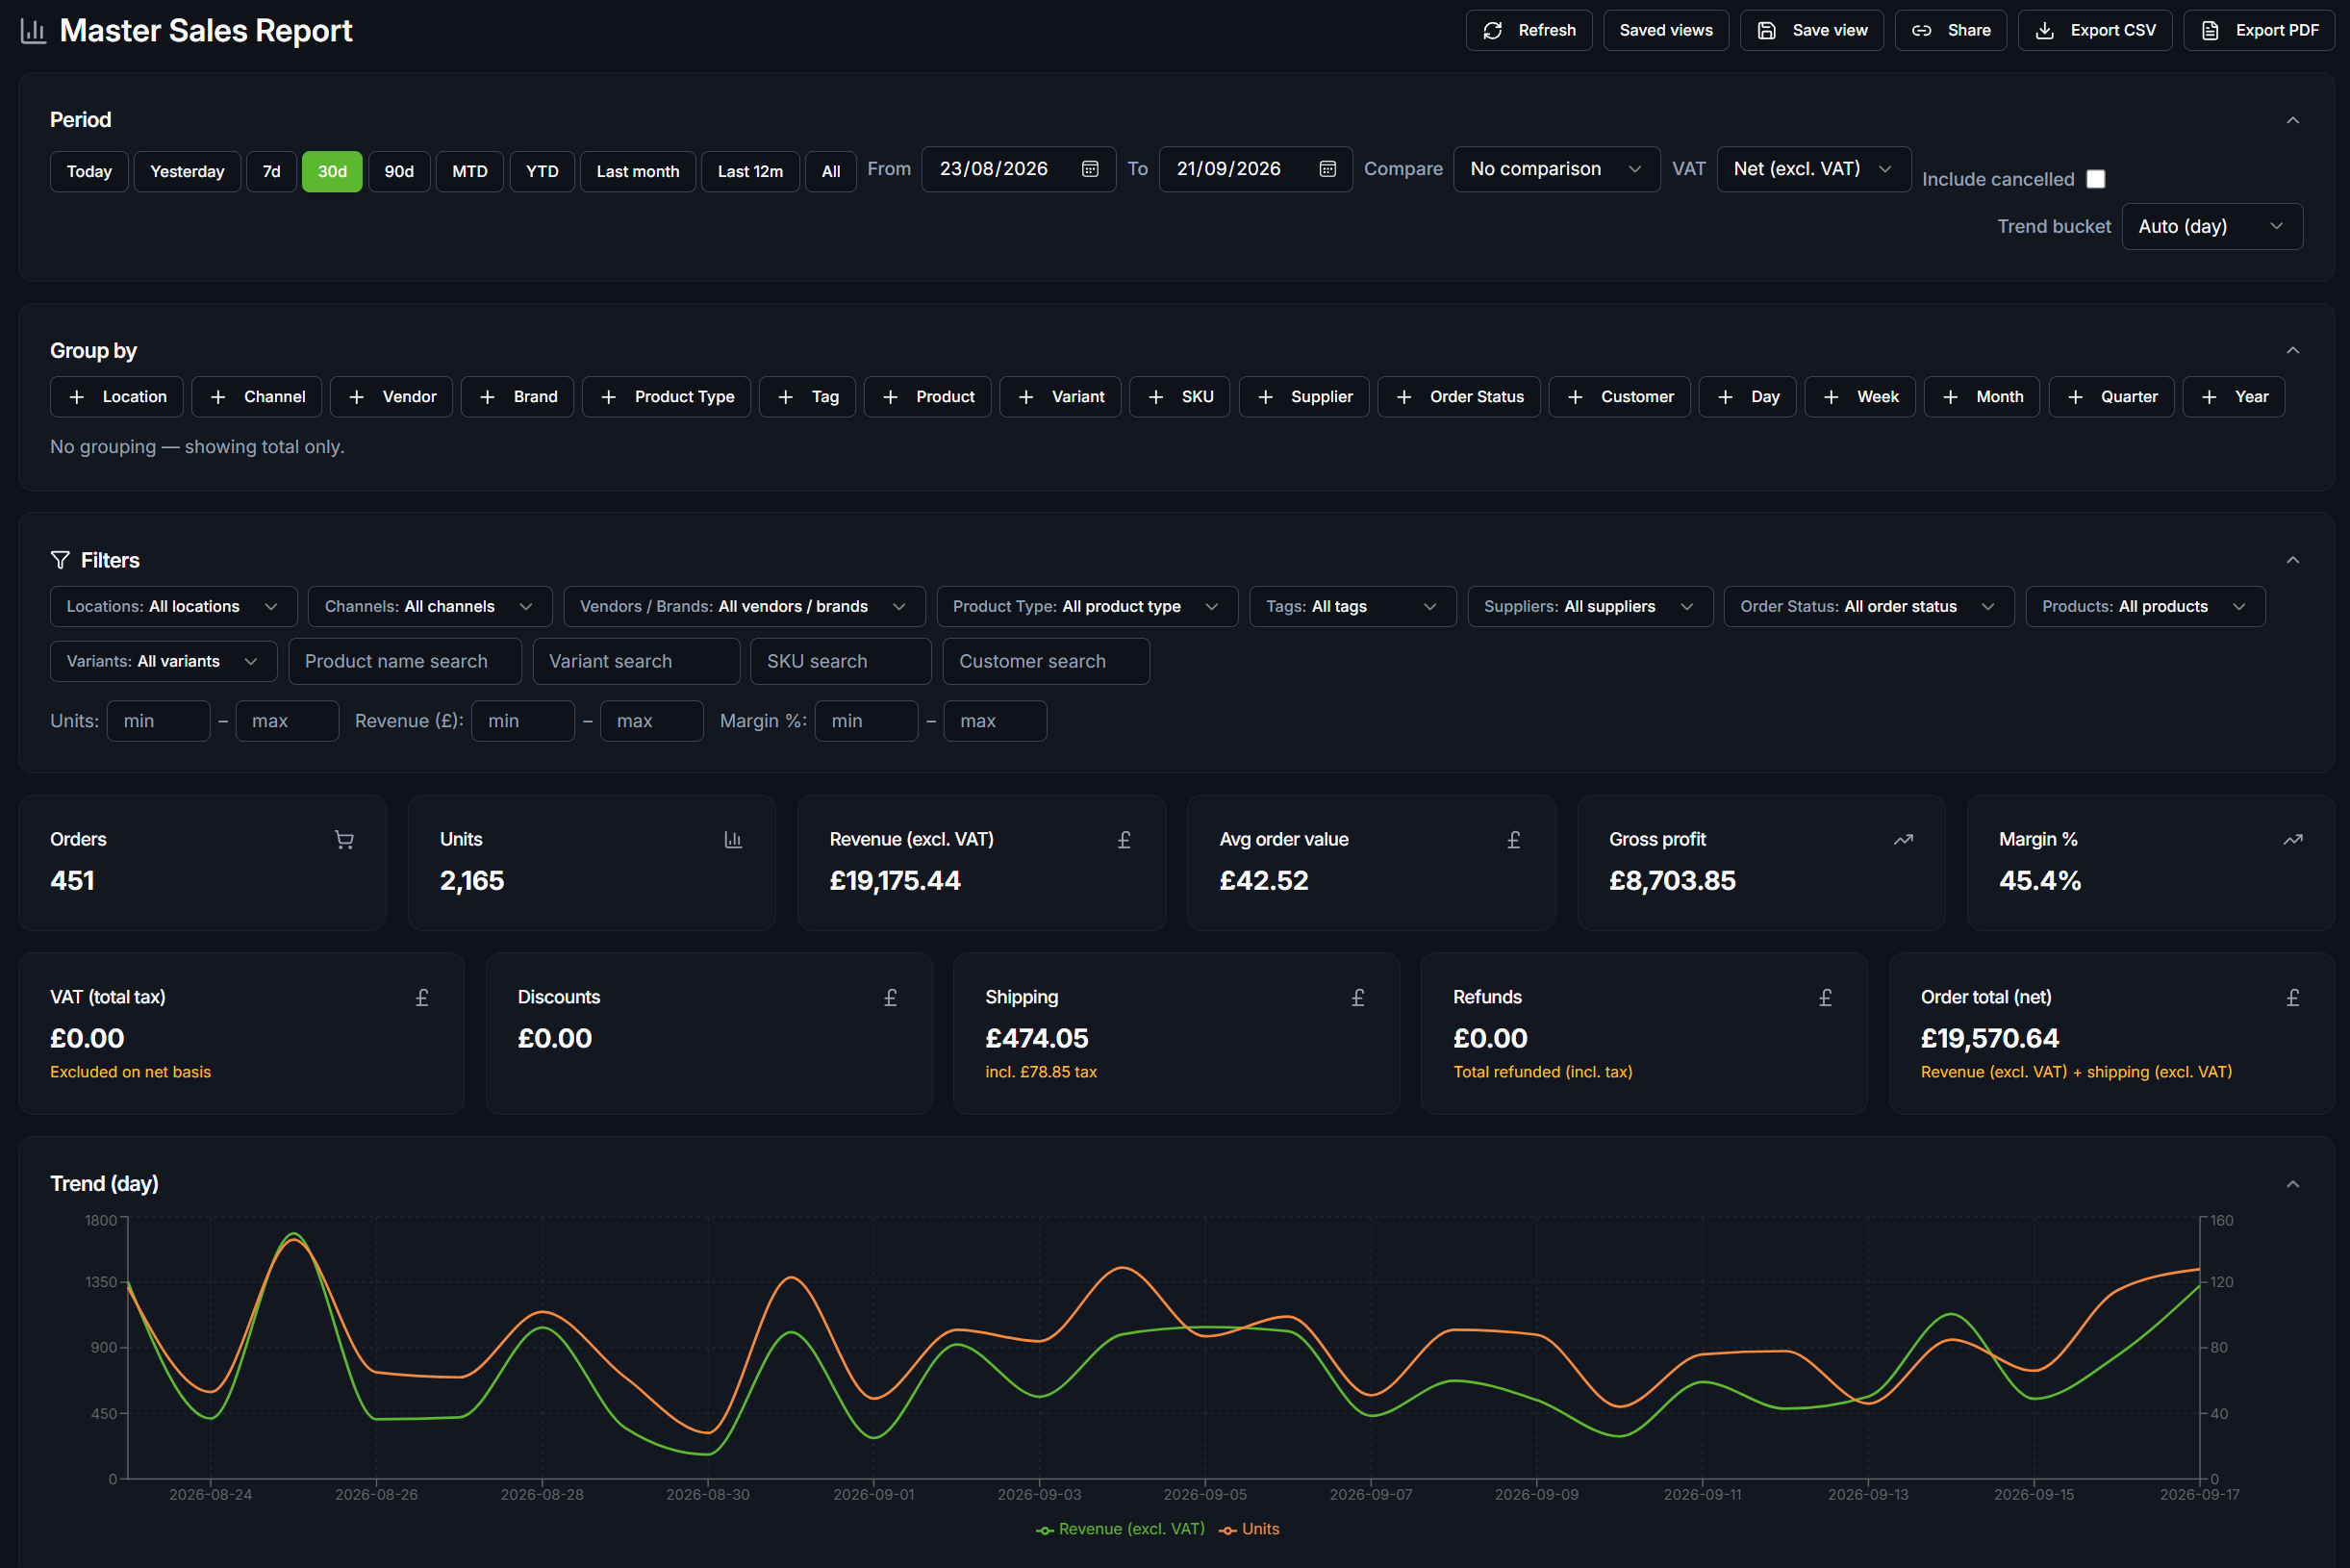Click the funnel icon beside Filters

60,560
